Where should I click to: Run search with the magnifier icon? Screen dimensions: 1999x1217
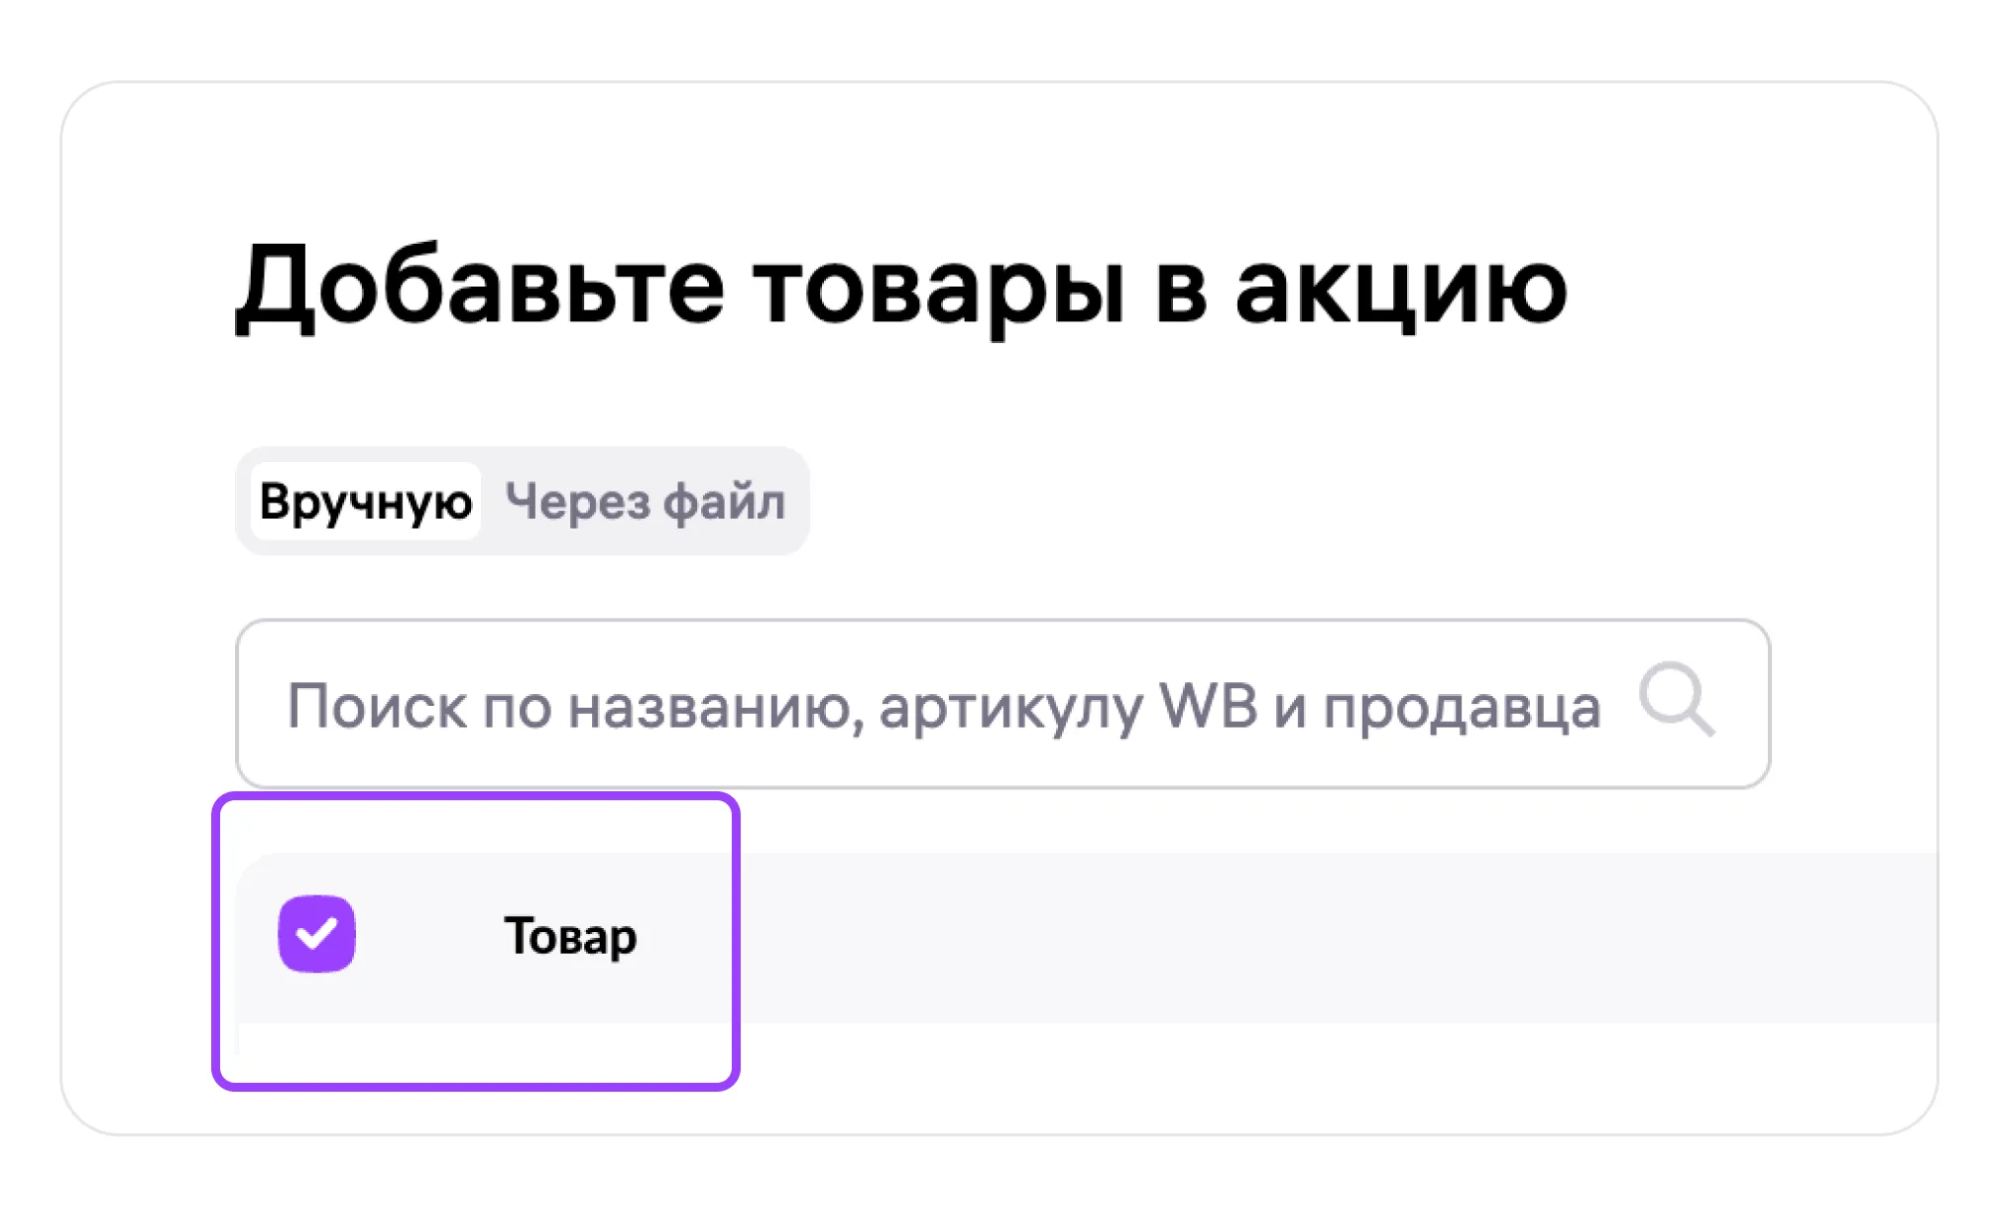(x=1677, y=700)
